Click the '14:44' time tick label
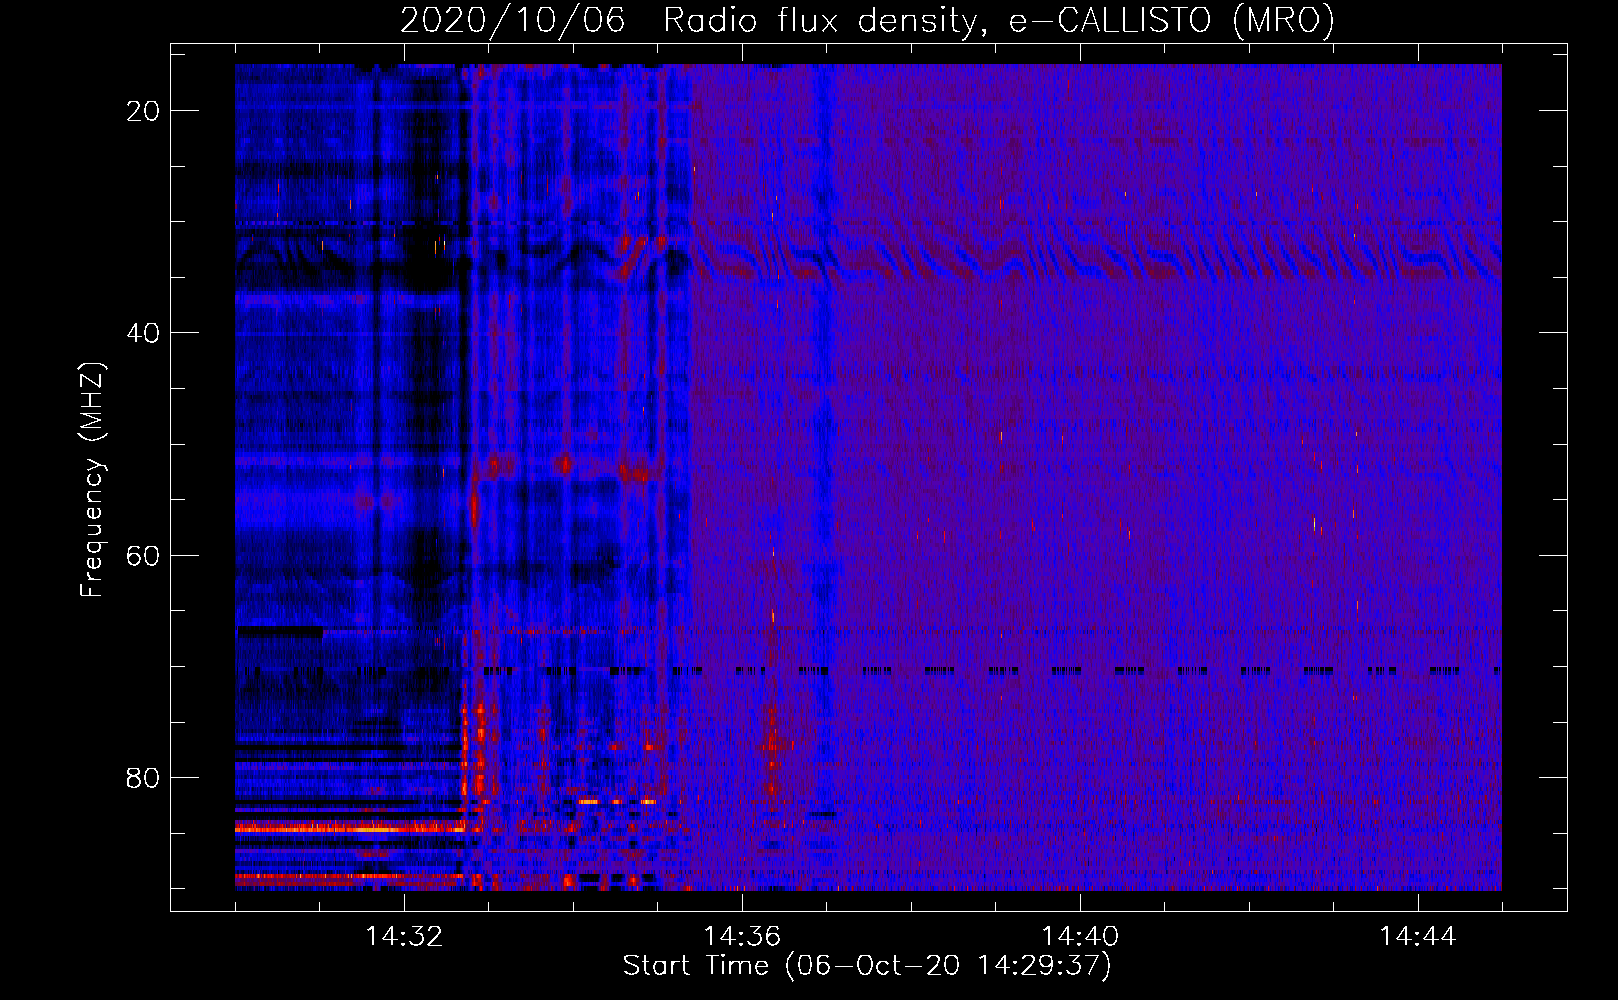Image resolution: width=1618 pixels, height=1000 pixels. 1418,937
